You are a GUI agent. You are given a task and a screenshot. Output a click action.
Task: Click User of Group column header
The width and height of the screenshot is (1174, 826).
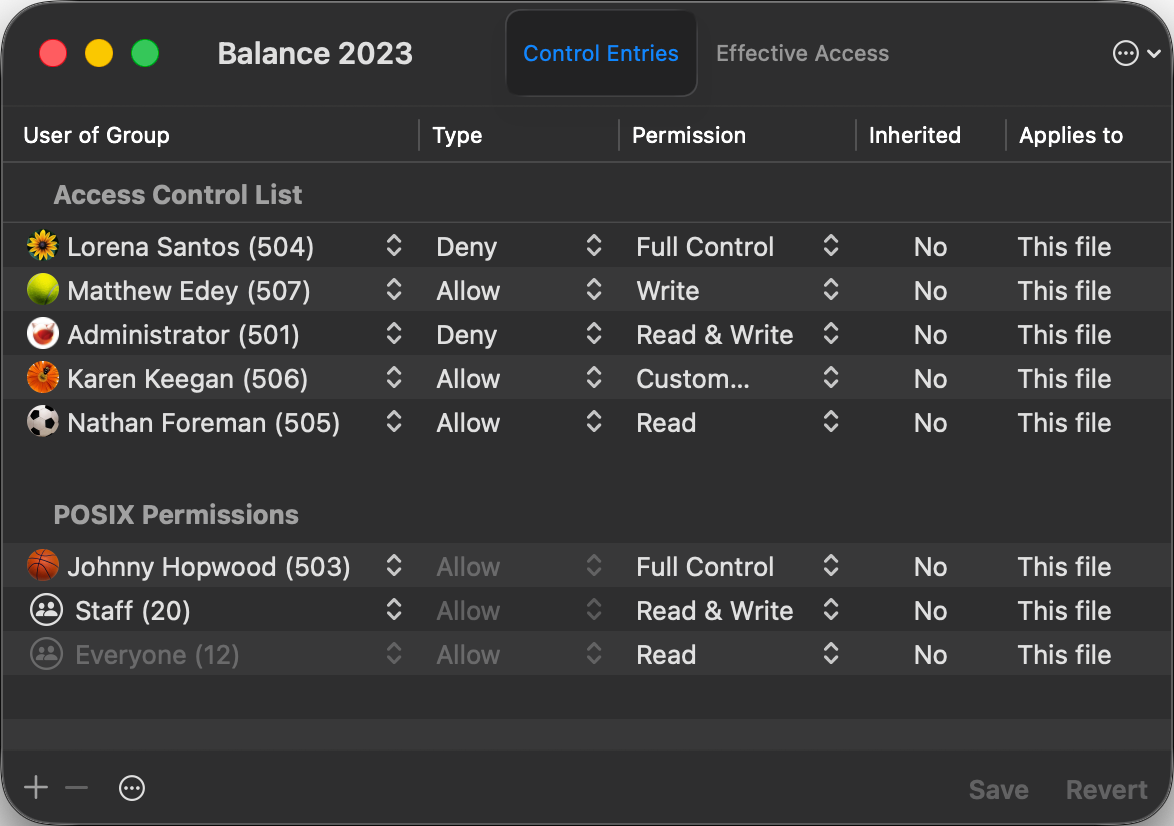point(97,135)
